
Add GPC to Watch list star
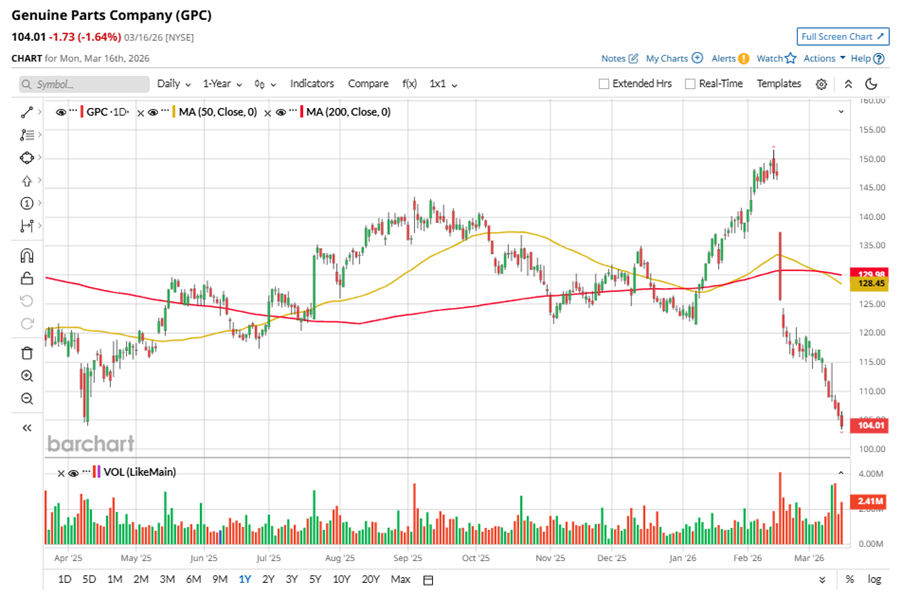[x=790, y=58]
